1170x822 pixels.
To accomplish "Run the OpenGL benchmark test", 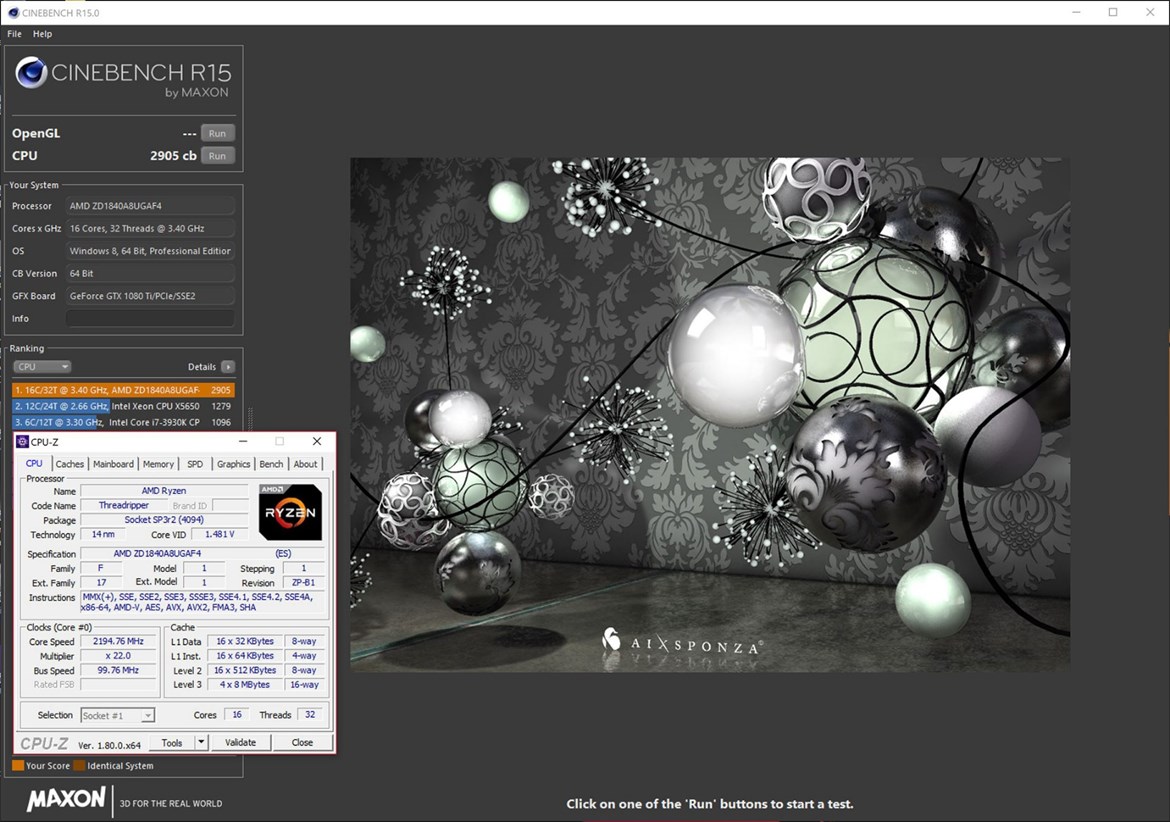I will click(217, 134).
